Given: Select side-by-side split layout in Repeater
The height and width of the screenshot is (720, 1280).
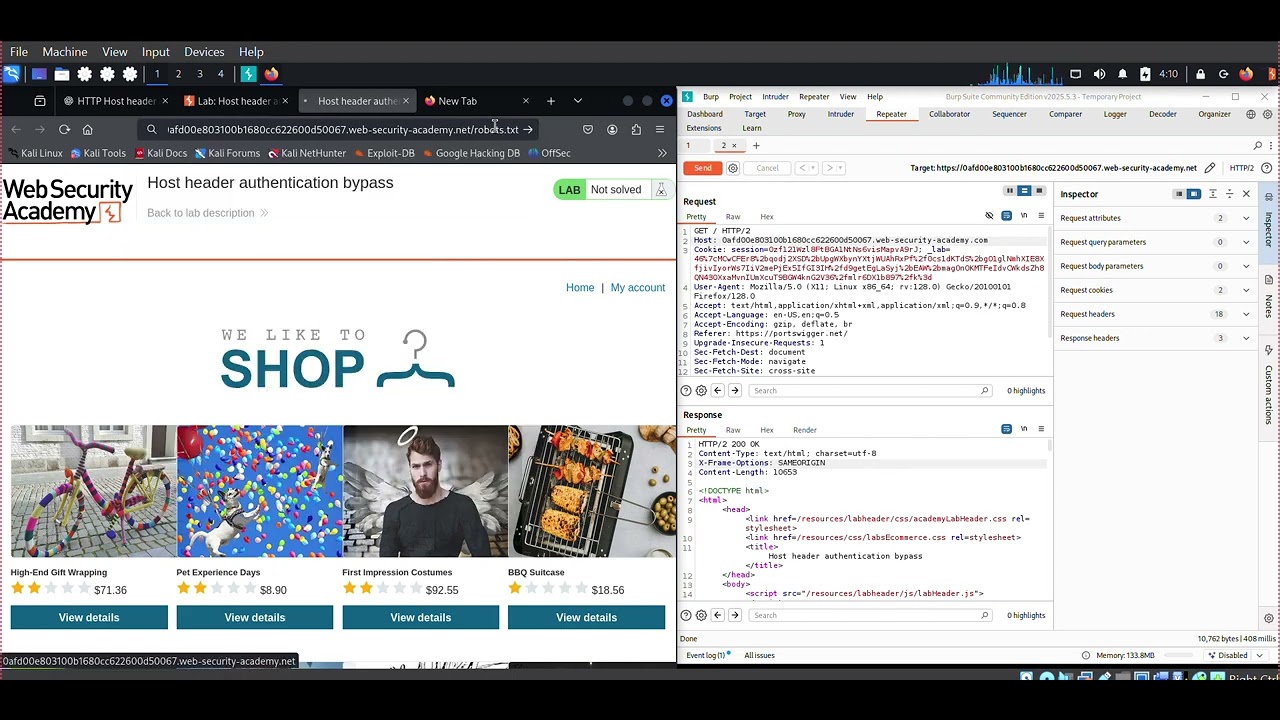Looking at the screenshot, I should [x=1010, y=191].
